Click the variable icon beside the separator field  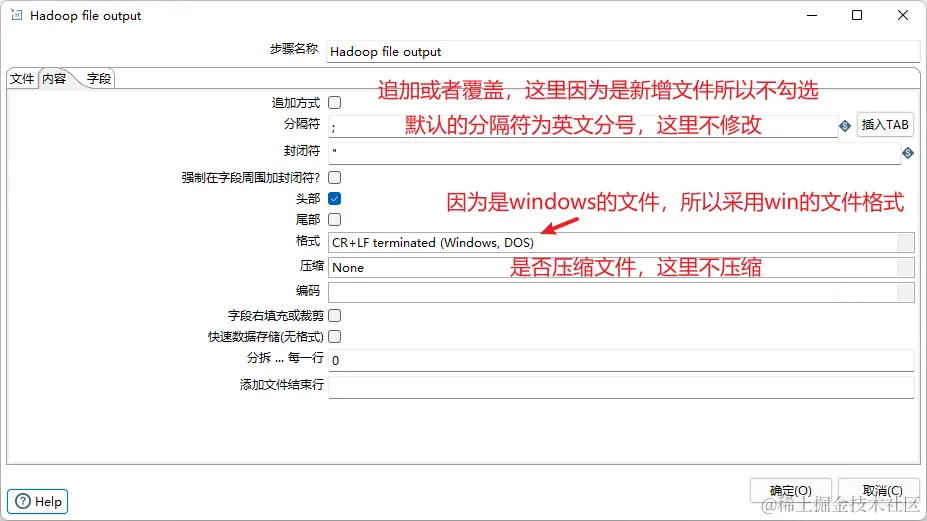coord(845,125)
